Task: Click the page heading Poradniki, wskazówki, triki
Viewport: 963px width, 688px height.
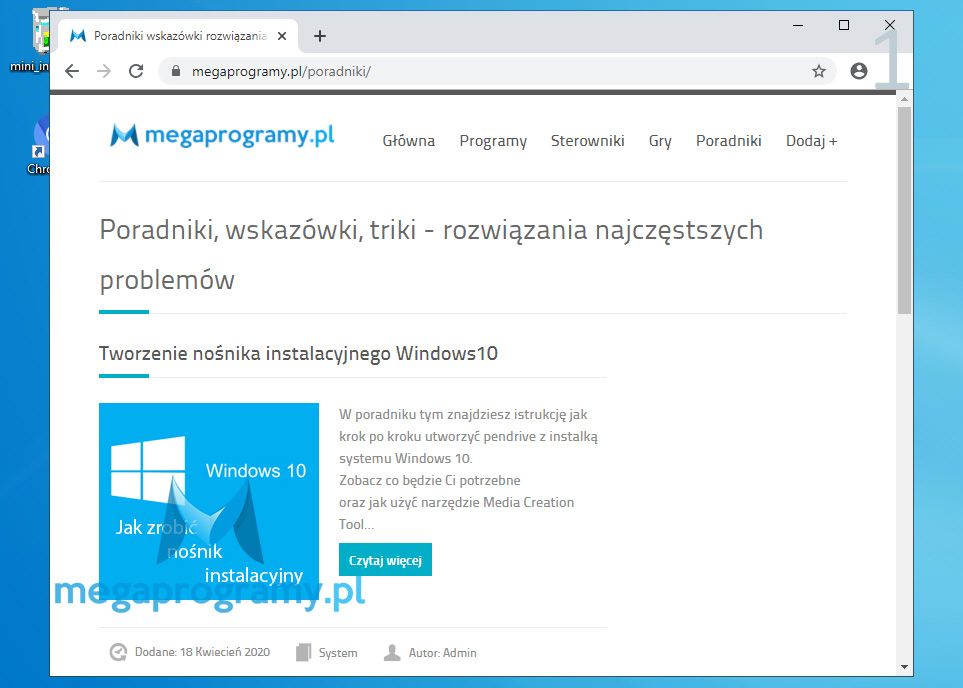Action: [431, 254]
